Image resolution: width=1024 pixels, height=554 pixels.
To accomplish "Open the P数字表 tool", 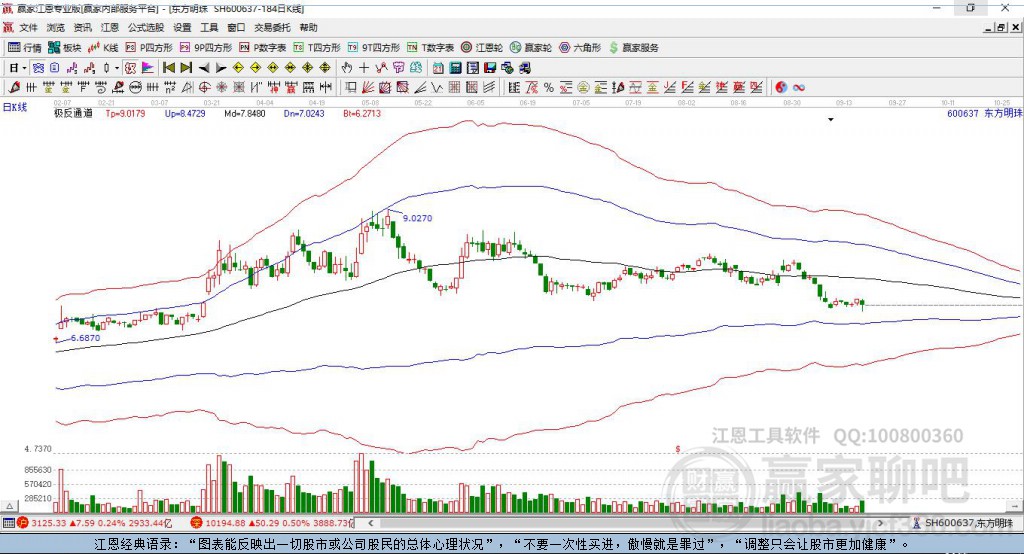I will coord(263,48).
